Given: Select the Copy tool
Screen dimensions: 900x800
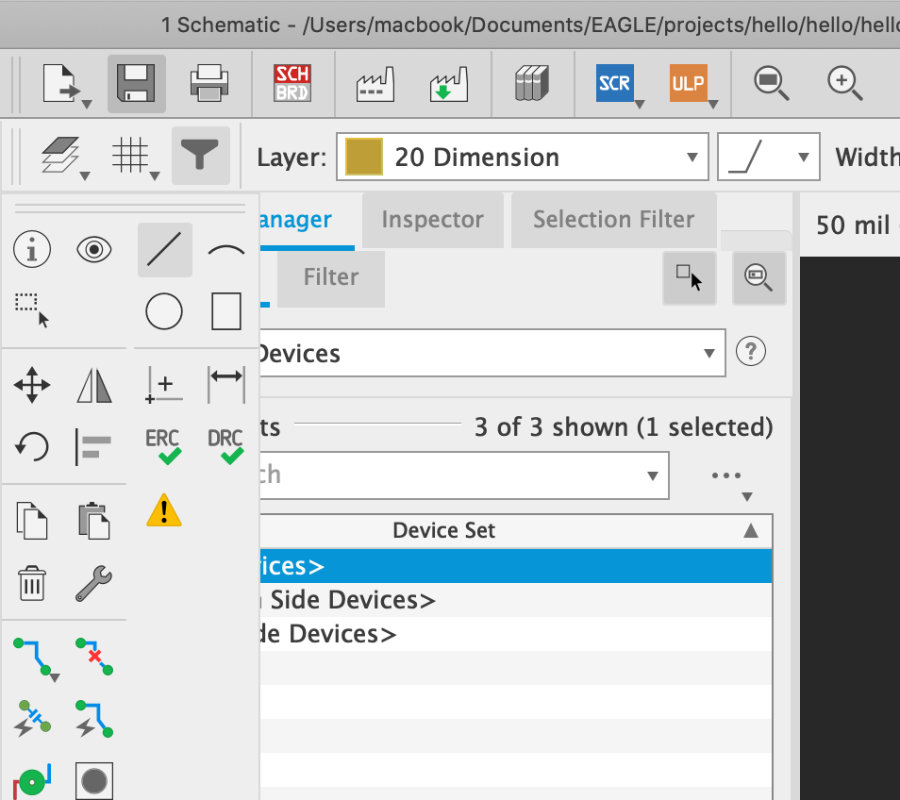Looking at the screenshot, I should click(x=32, y=521).
